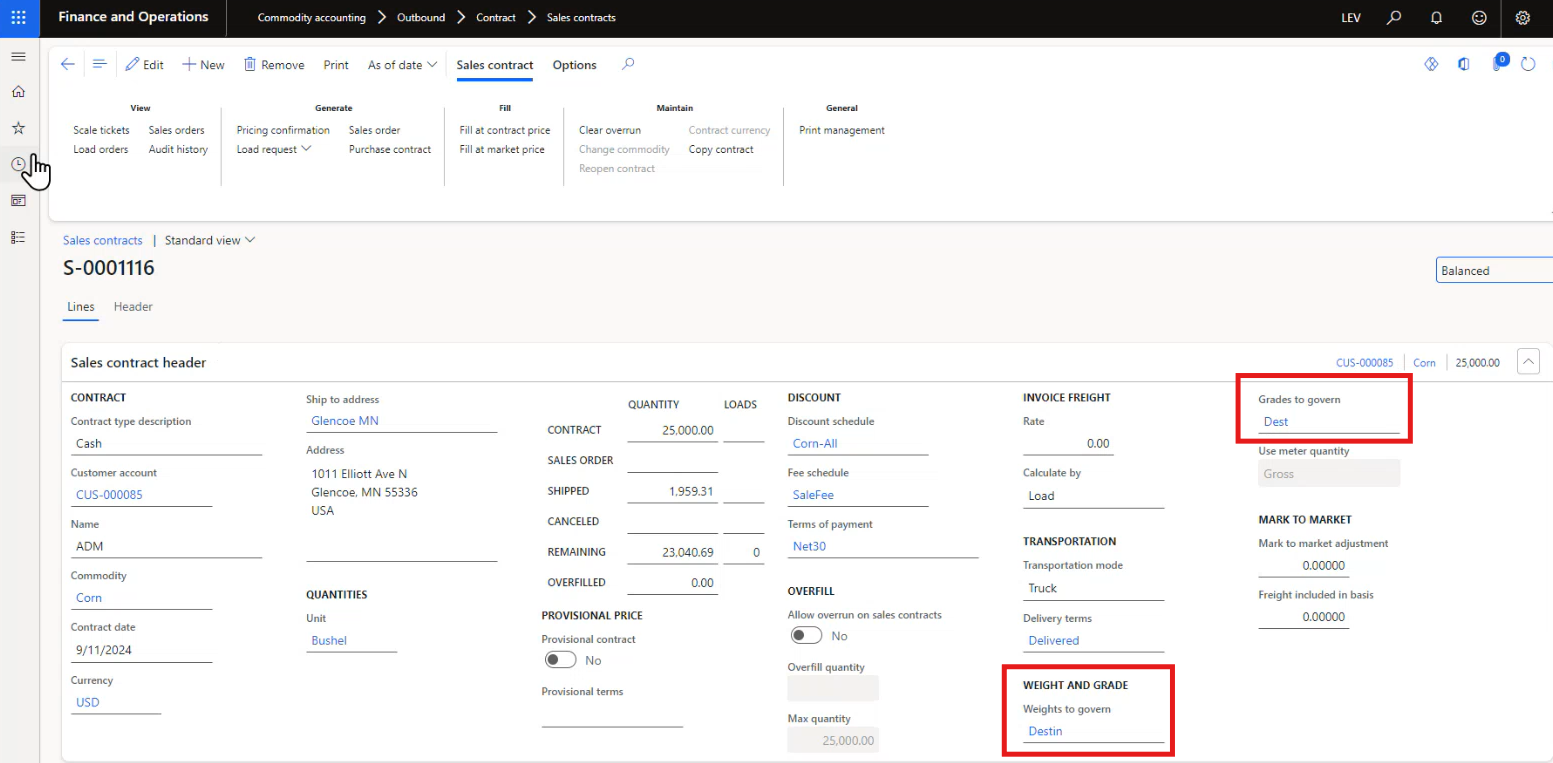Click the search magnifier in top bar
1553x763 pixels.
(1394, 18)
